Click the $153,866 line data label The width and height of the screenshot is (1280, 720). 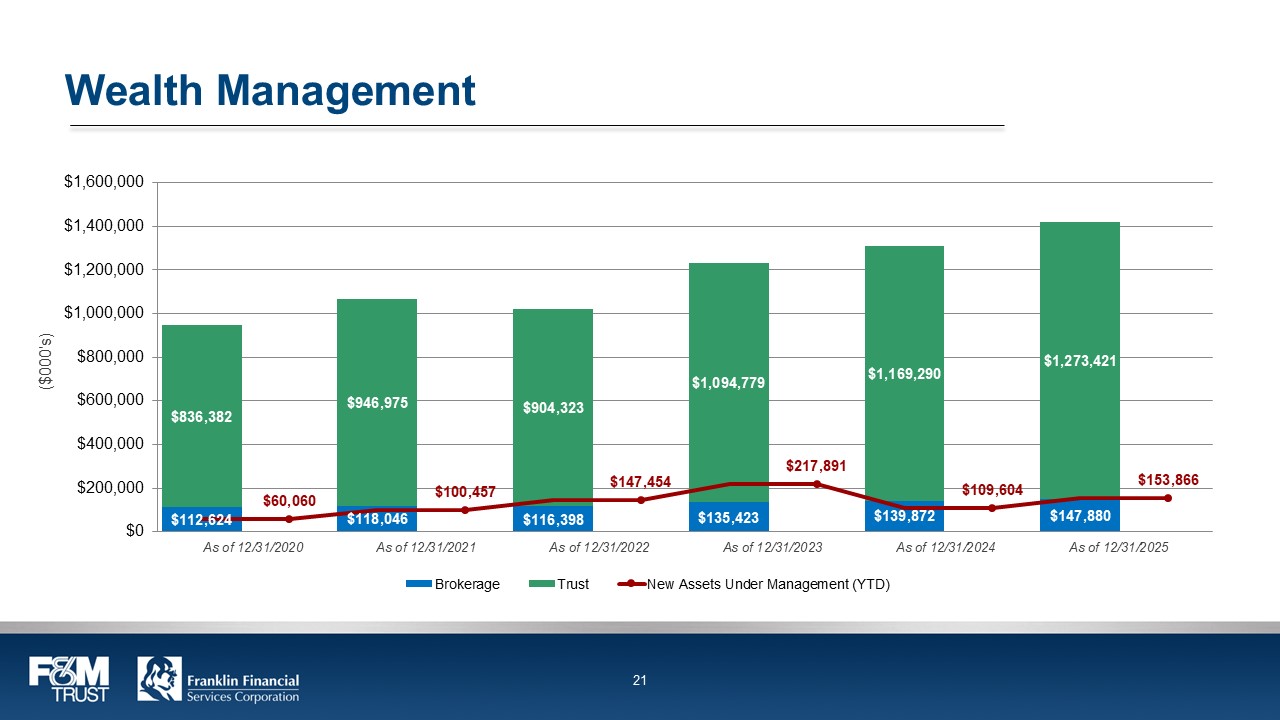point(1168,480)
